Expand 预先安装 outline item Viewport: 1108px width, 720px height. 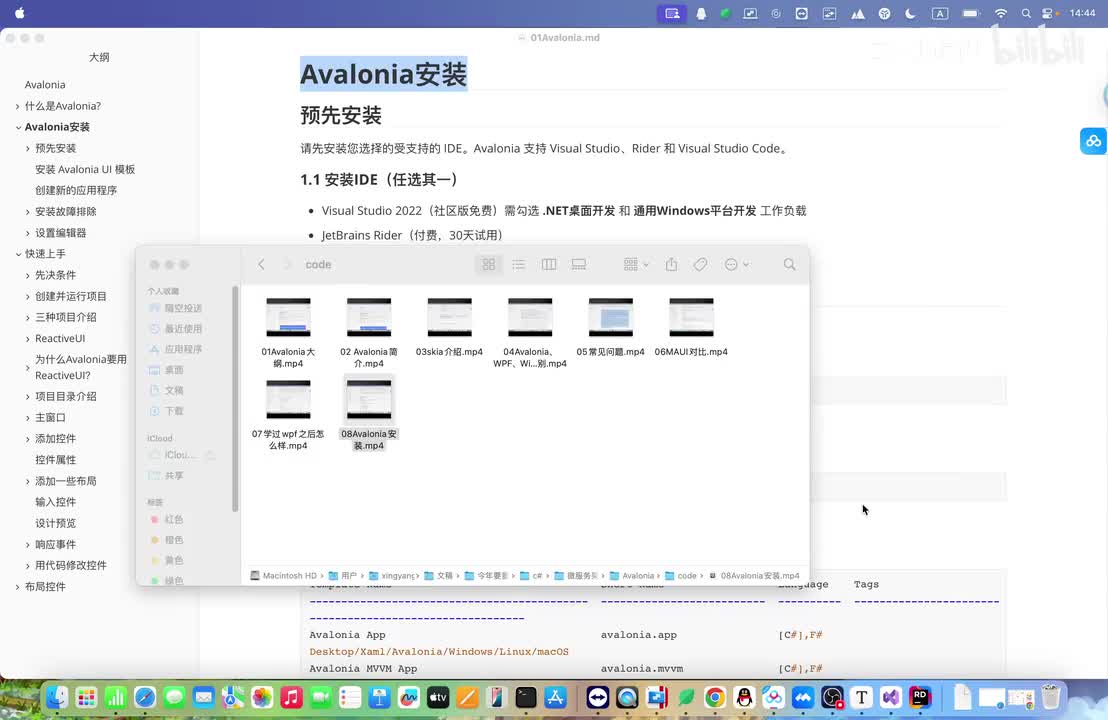pos(28,148)
